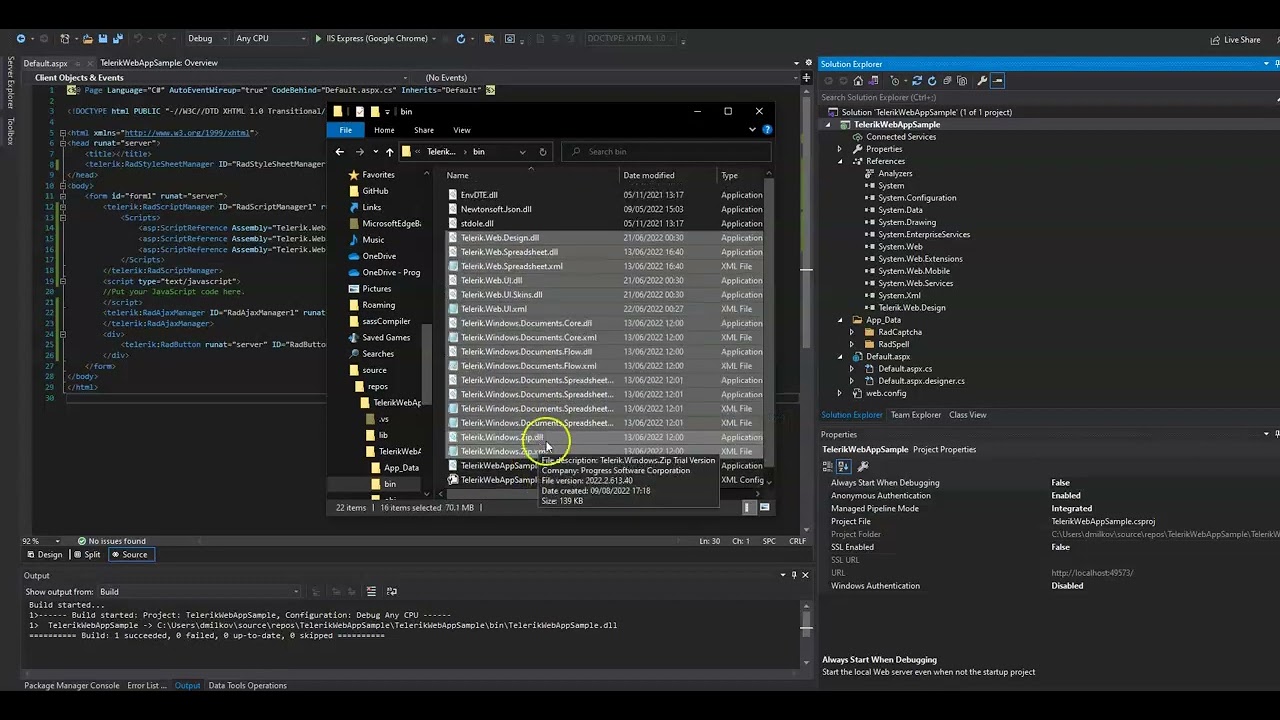Image resolution: width=1280 pixels, height=720 pixels.
Task: Toggle Preview Selected Items icon
Action: point(997,81)
